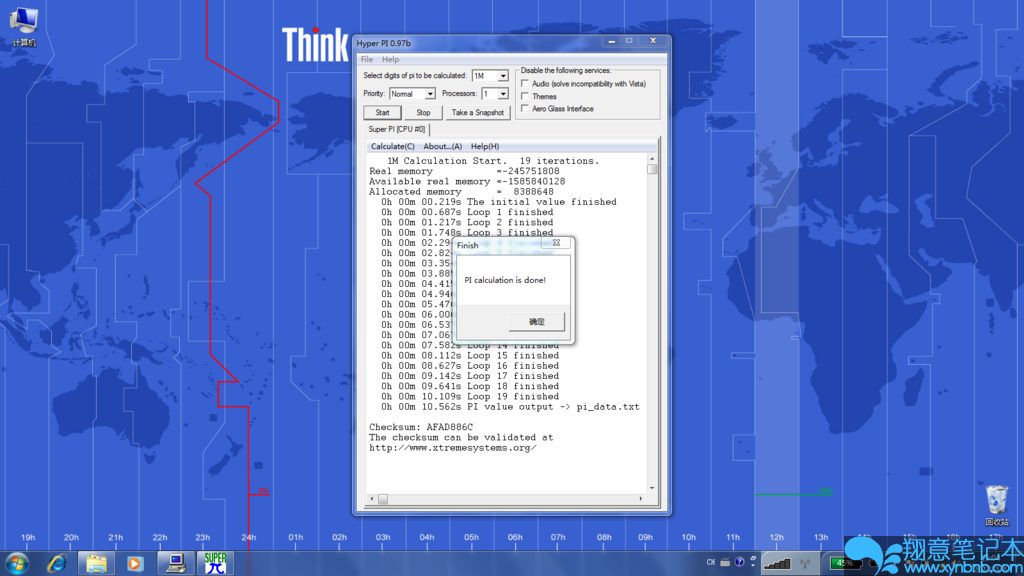Open the wireless signal strength tray icon
Viewport: 1024px width, 576px height.
pos(776,562)
